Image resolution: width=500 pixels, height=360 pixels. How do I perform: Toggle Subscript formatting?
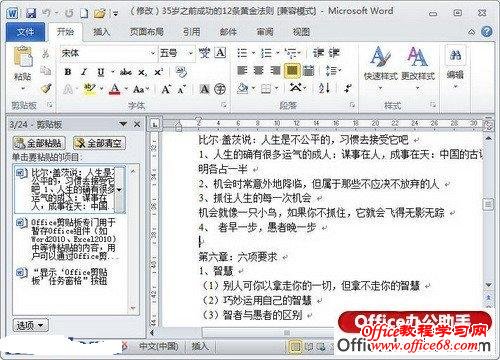coord(143,72)
